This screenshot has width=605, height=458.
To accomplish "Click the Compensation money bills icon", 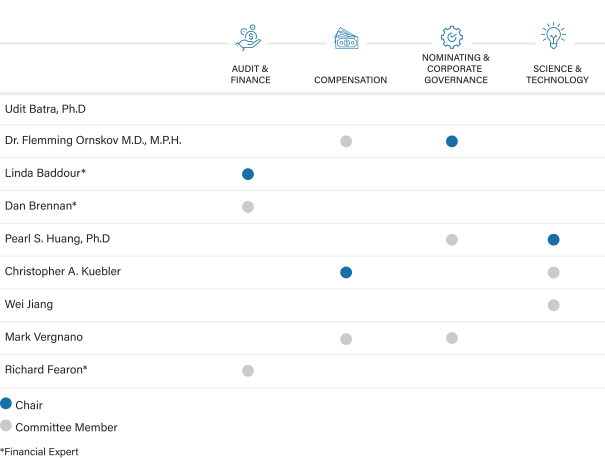I will [346, 40].
